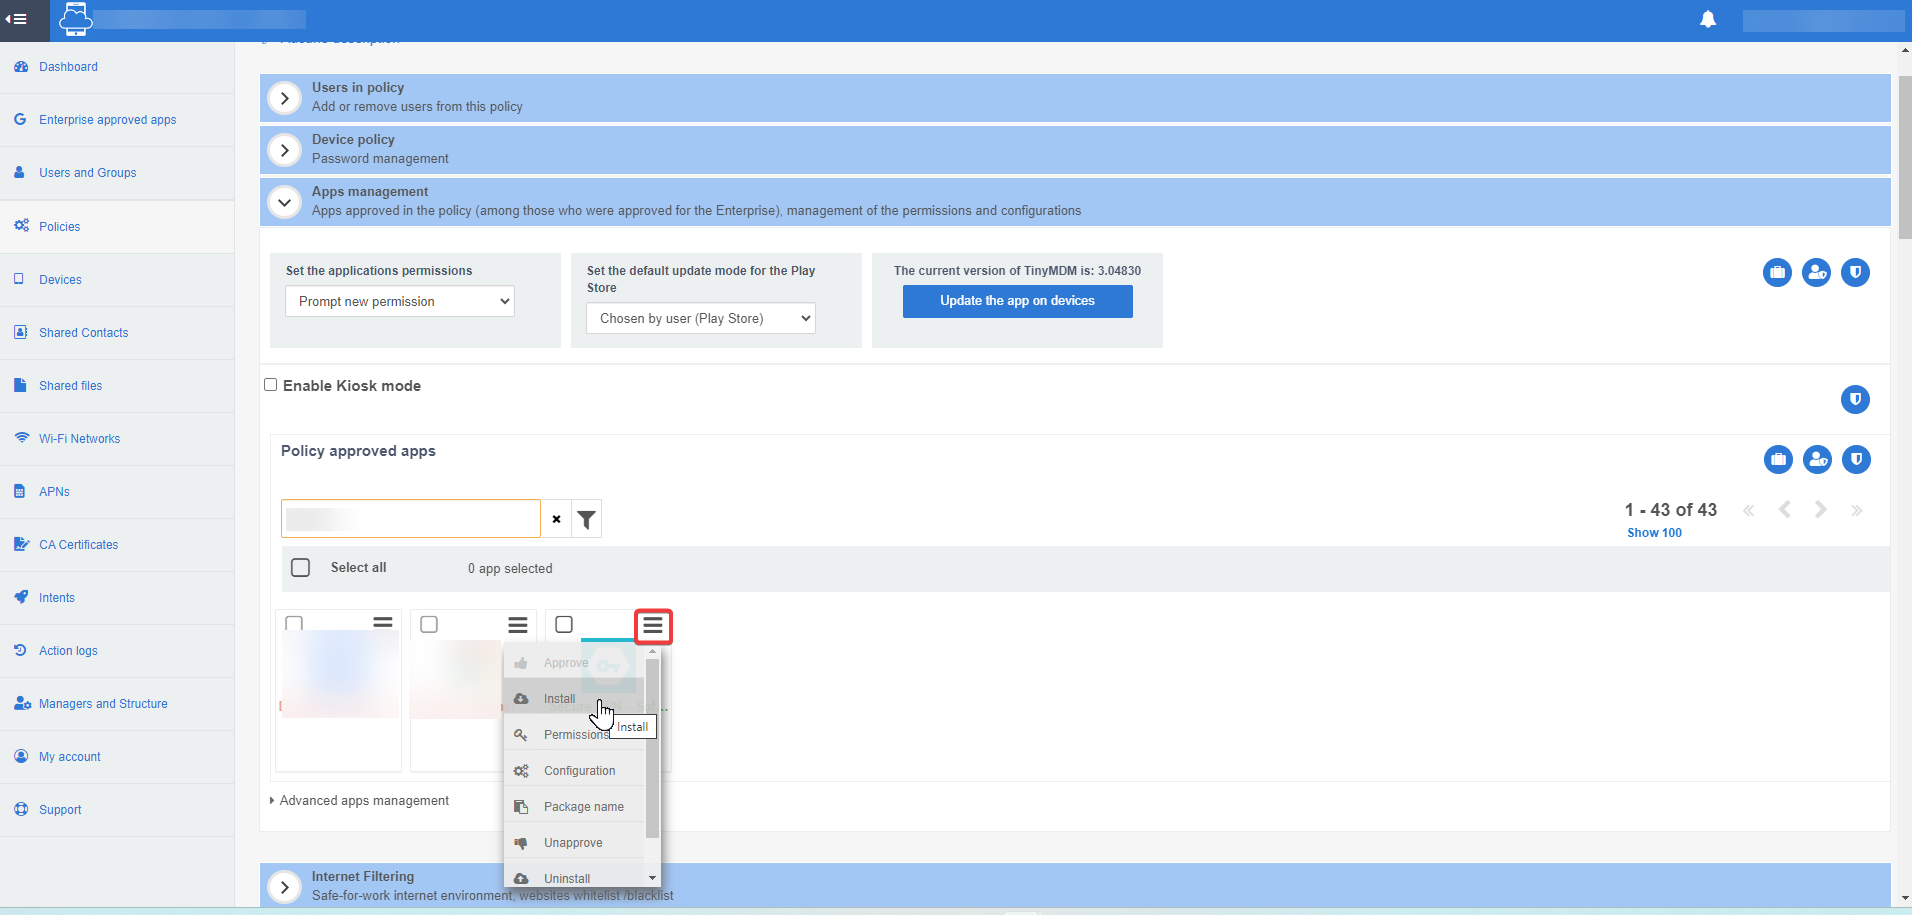The height and width of the screenshot is (915, 1912).
Task: Expand Users in policy section
Action: point(285,98)
